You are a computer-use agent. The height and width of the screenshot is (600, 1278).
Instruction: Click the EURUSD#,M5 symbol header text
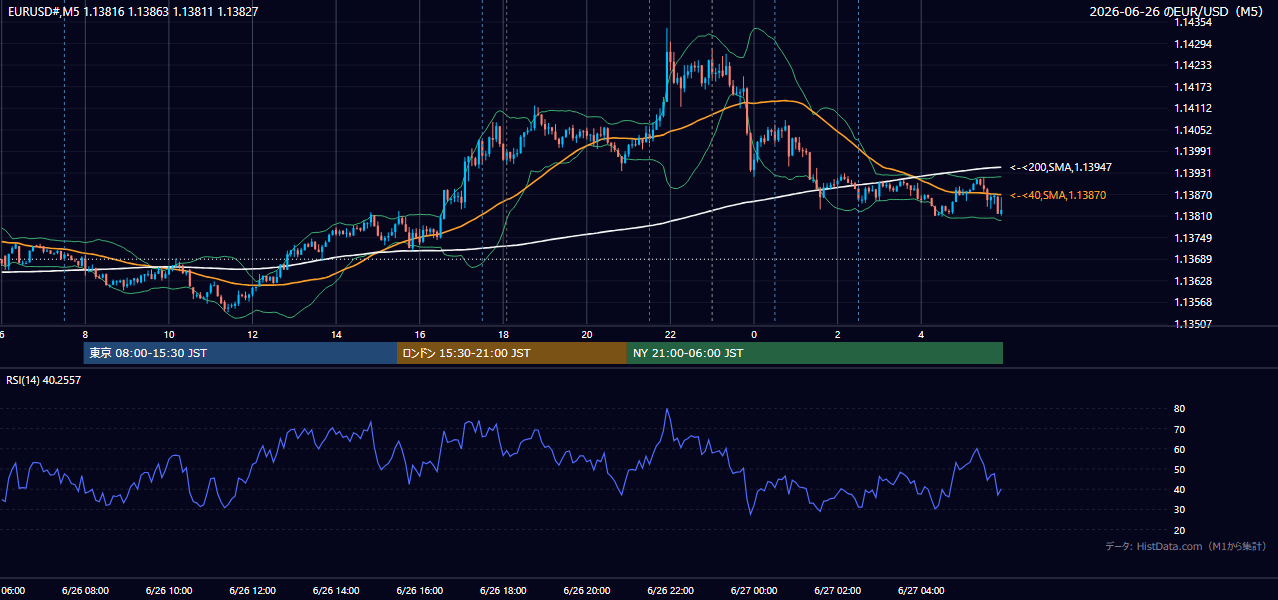[132, 11]
